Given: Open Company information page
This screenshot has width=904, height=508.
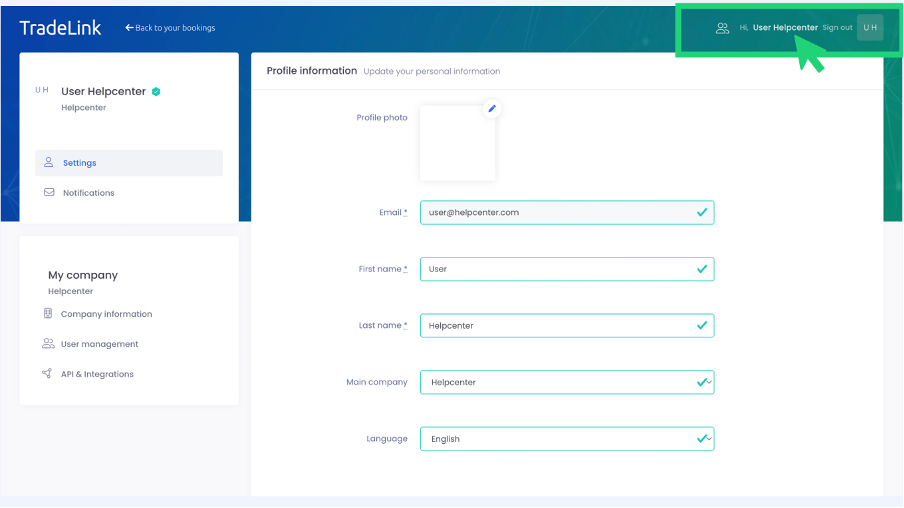Looking at the screenshot, I should point(106,314).
